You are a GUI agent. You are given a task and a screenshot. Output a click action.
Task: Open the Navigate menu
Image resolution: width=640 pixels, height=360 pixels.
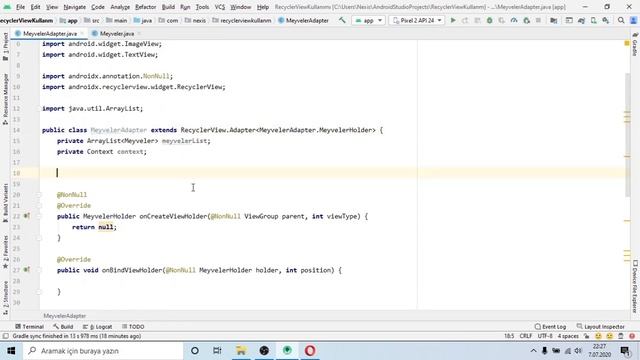coord(75,7)
